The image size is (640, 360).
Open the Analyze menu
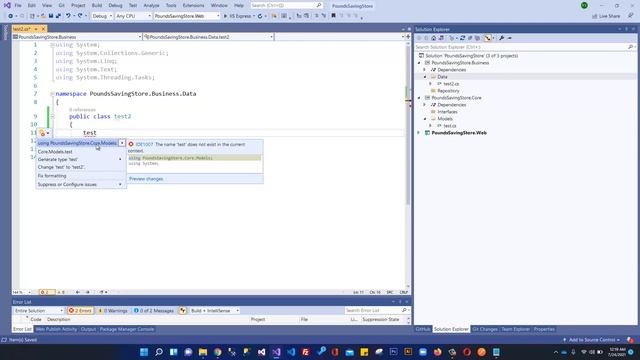(151, 6)
